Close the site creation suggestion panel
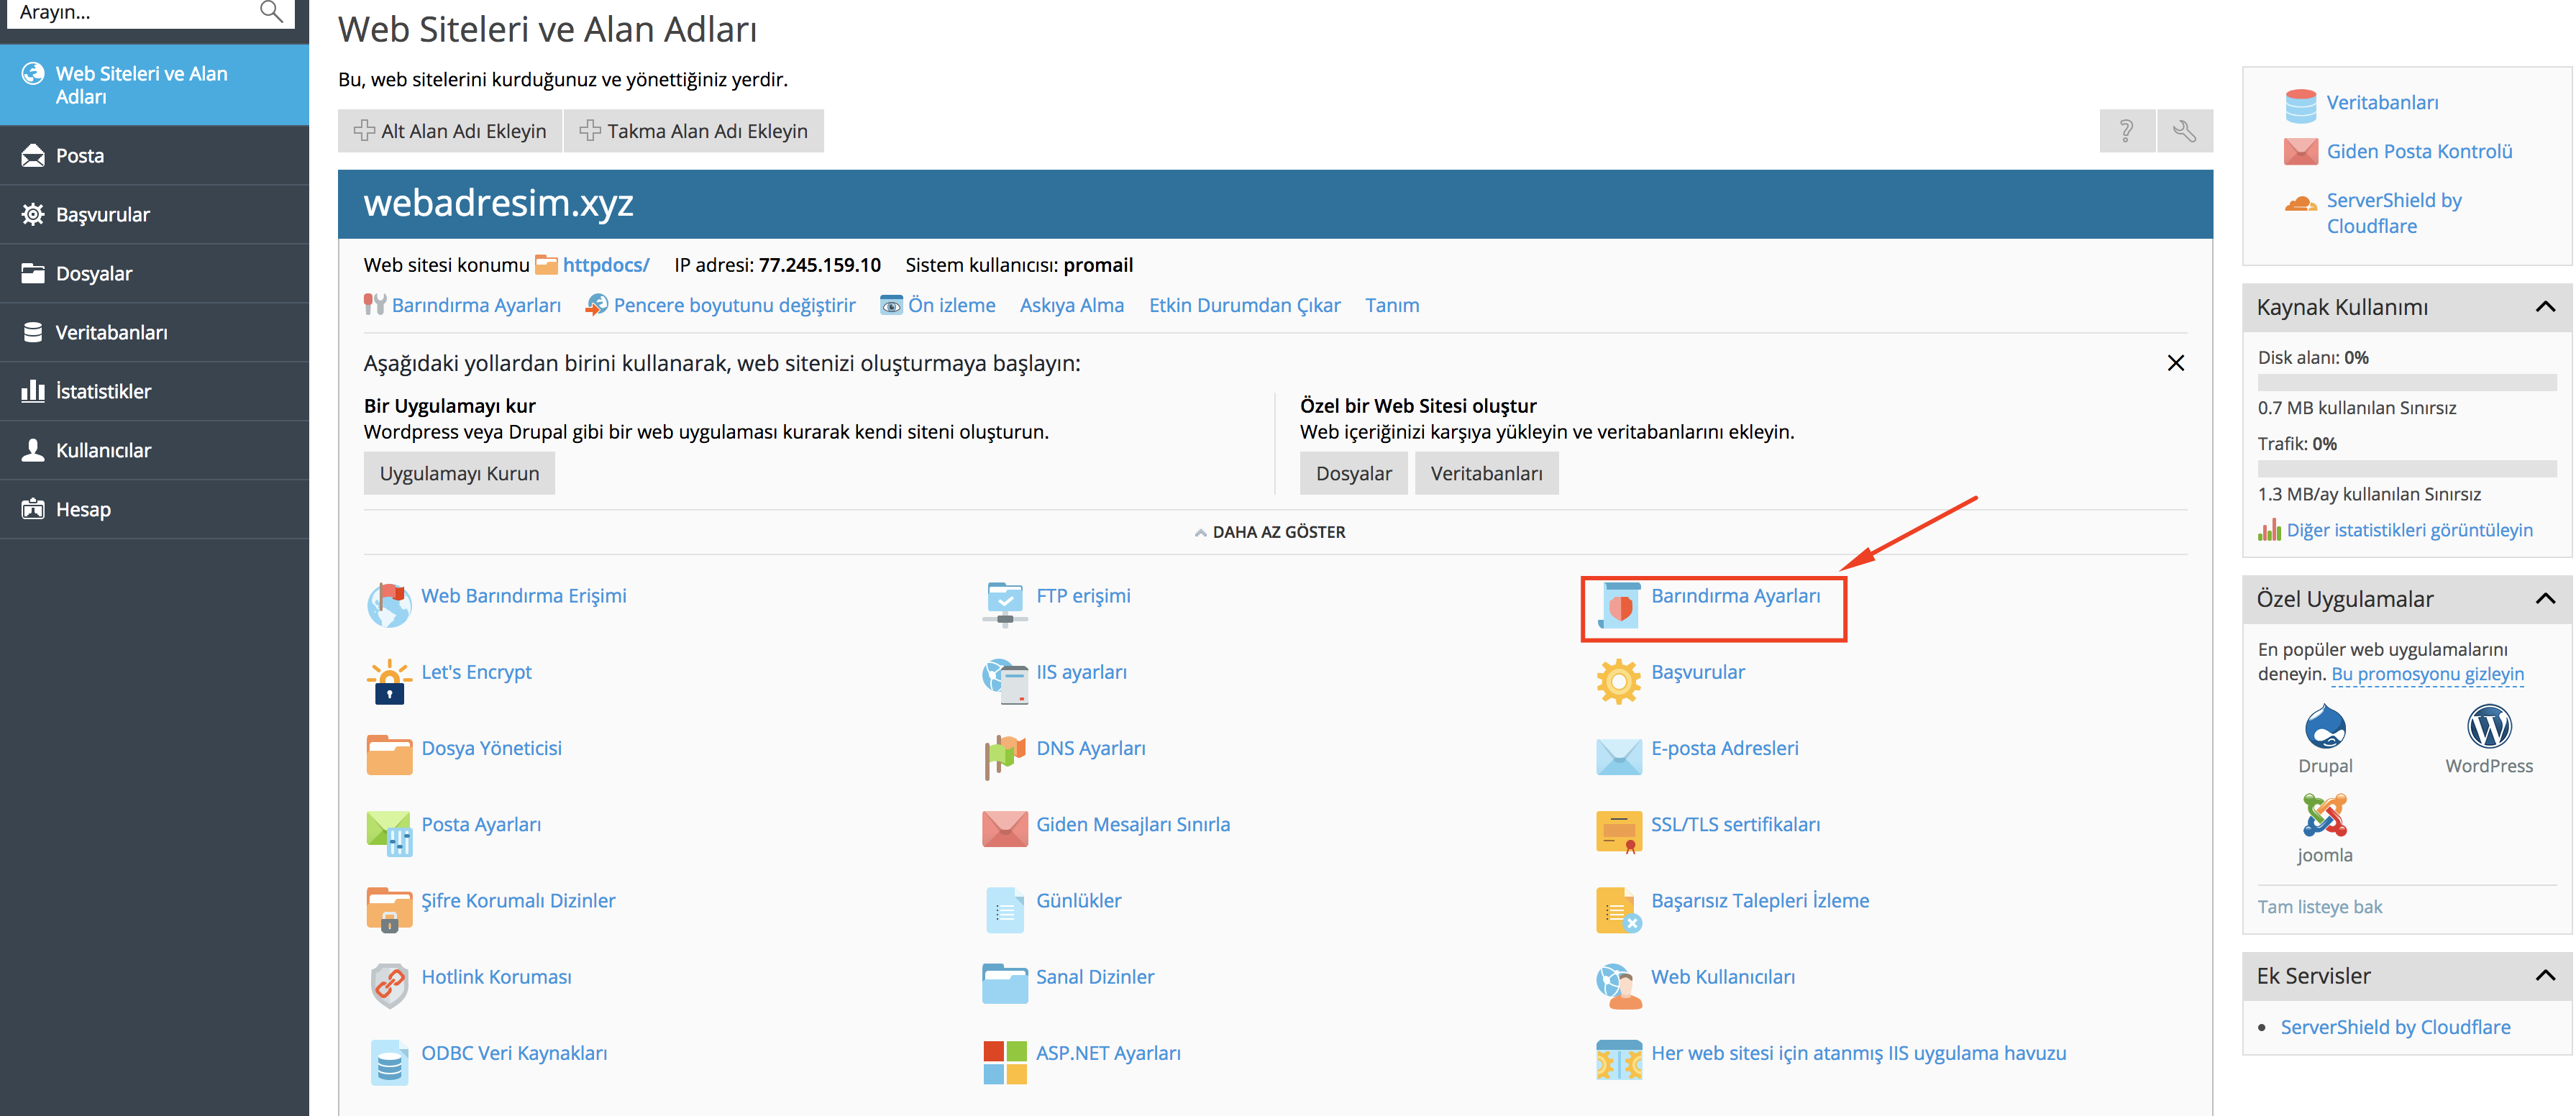This screenshot has width=2576, height=1116. point(2175,363)
